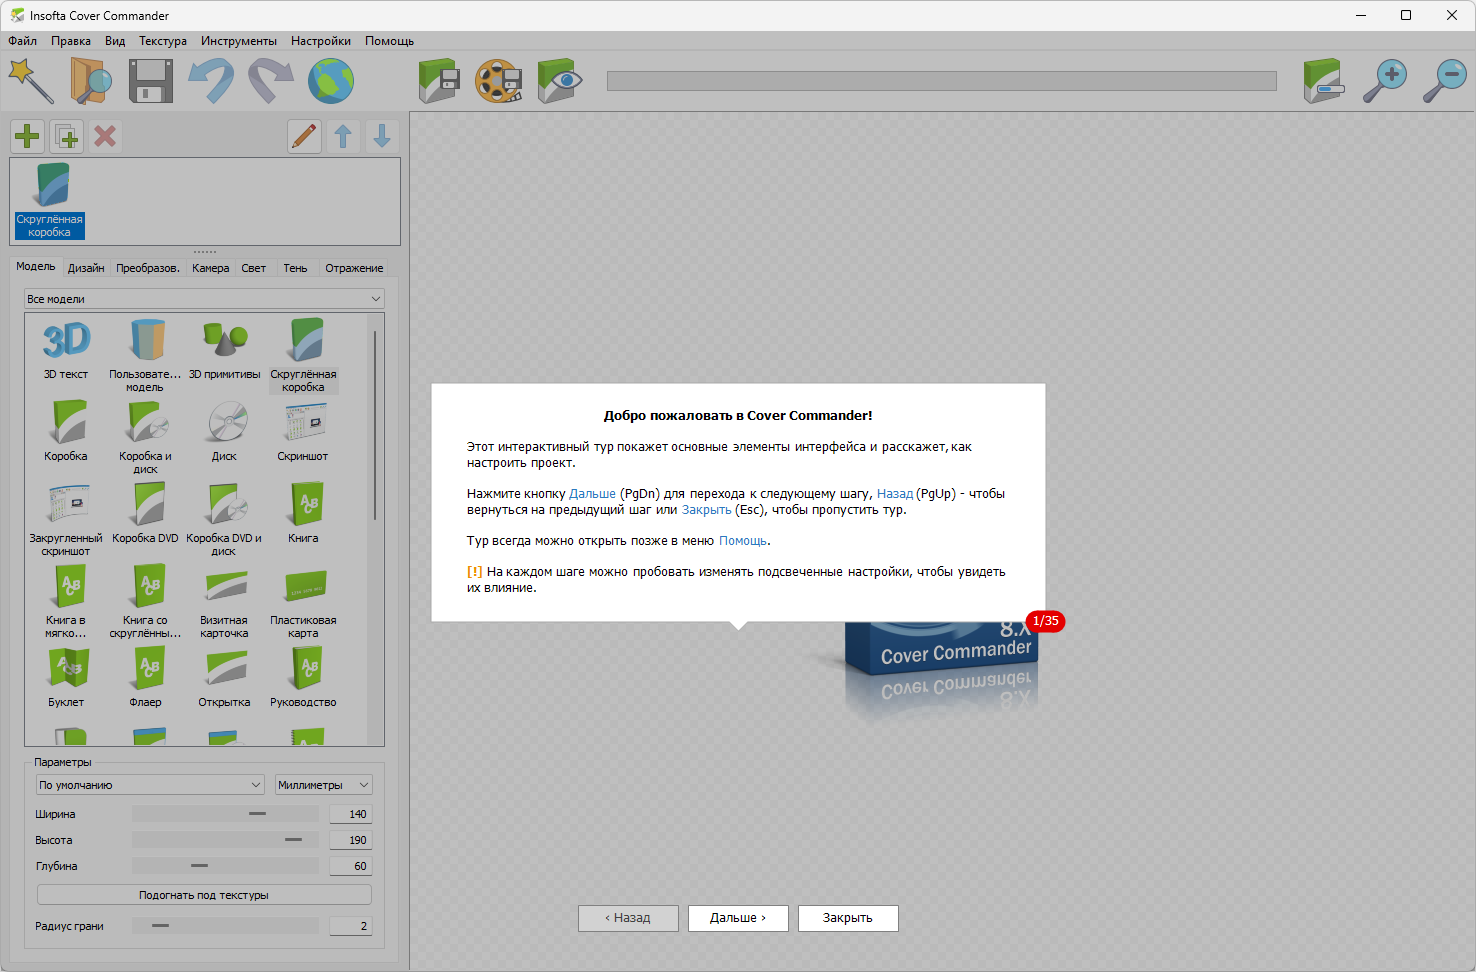1476x972 pixels.
Task: Save rendered image with box and disk icon
Action: [x=439, y=81]
